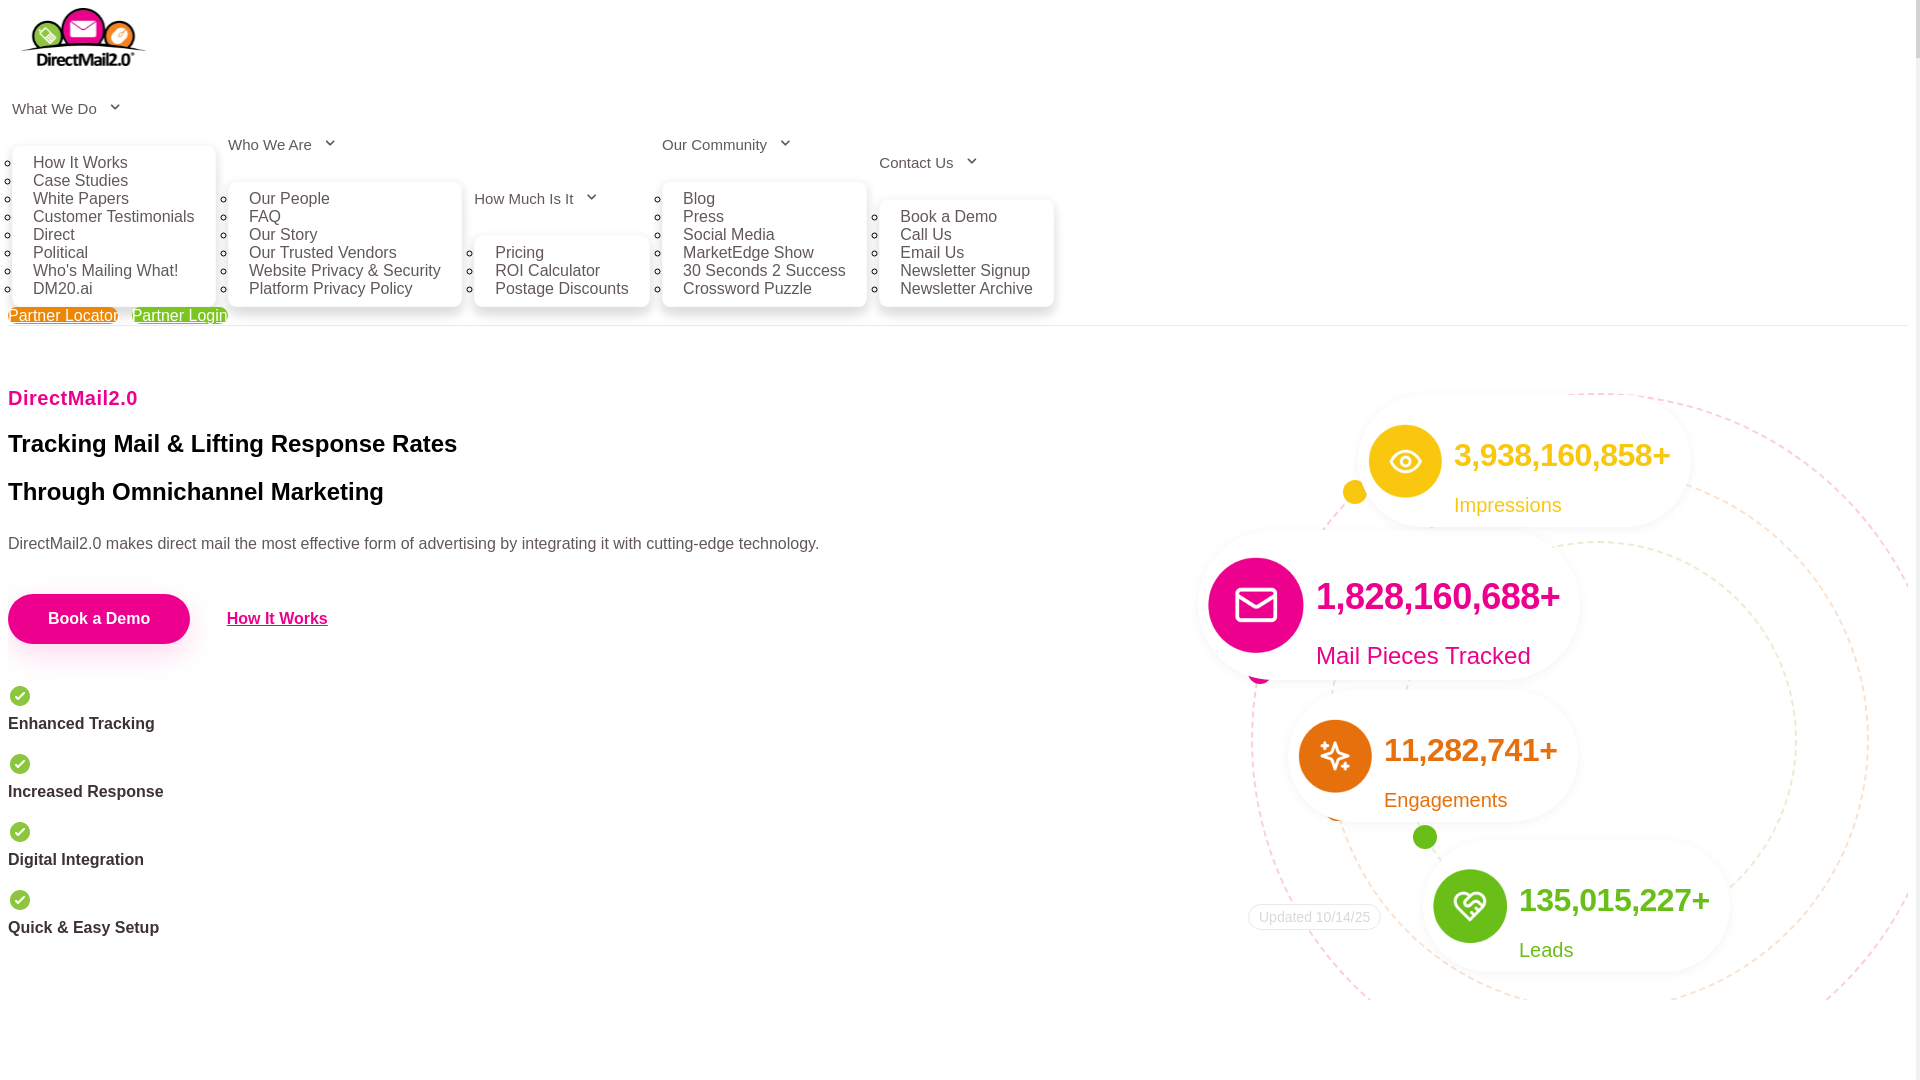The image size is (1920, 1080).
Task: Open the ROI Calculator
Action: pyautogui.click(x=547, y=270)
